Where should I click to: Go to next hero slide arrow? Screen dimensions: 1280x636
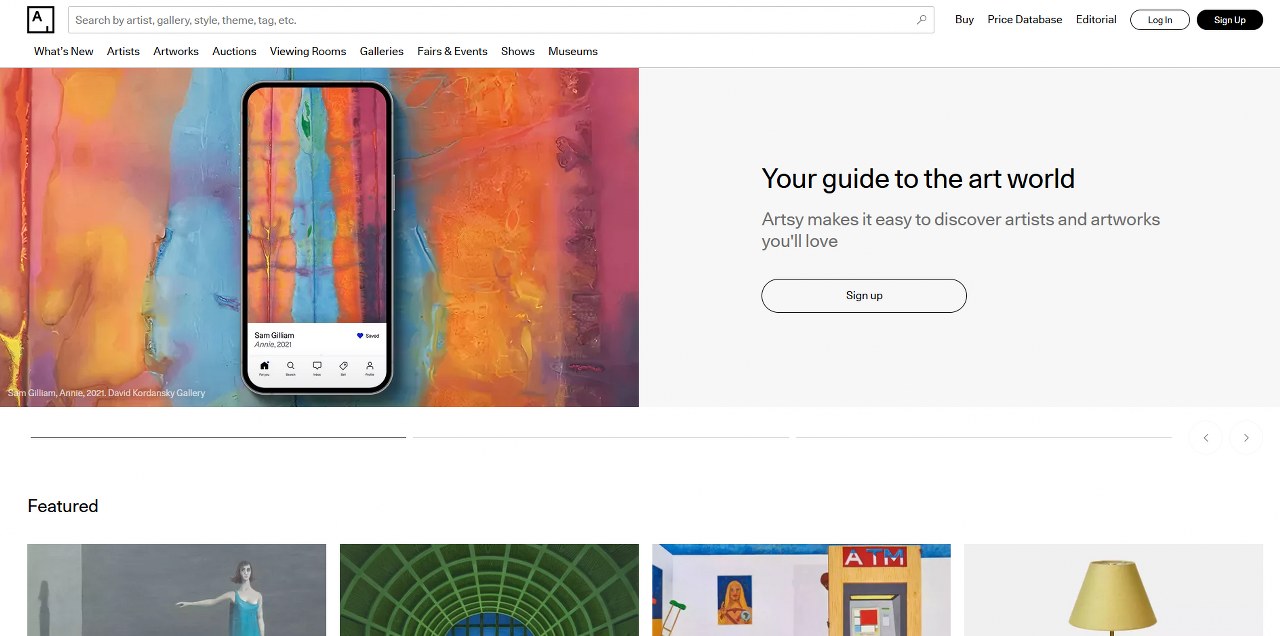(x=1246, y=438)
